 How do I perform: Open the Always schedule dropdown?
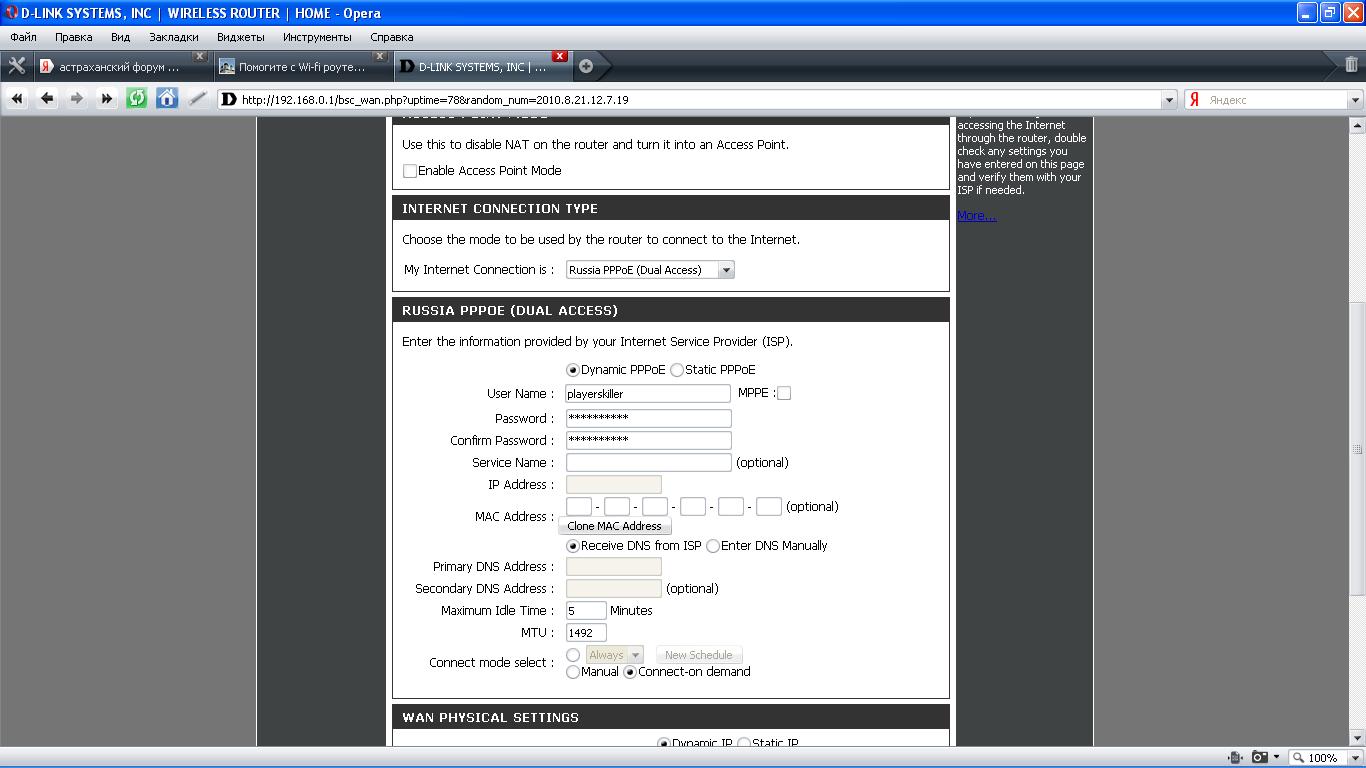(614, 655)
